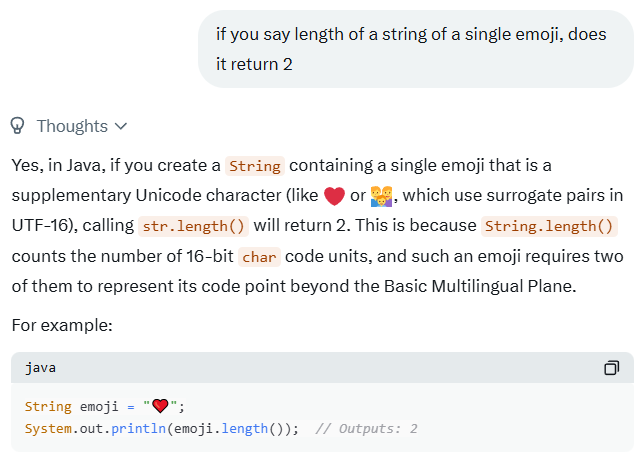The image size is (644, 471).
Task: Click the family emoji in the paragraph
Action: pyautogui.click(x=380, y=195)
